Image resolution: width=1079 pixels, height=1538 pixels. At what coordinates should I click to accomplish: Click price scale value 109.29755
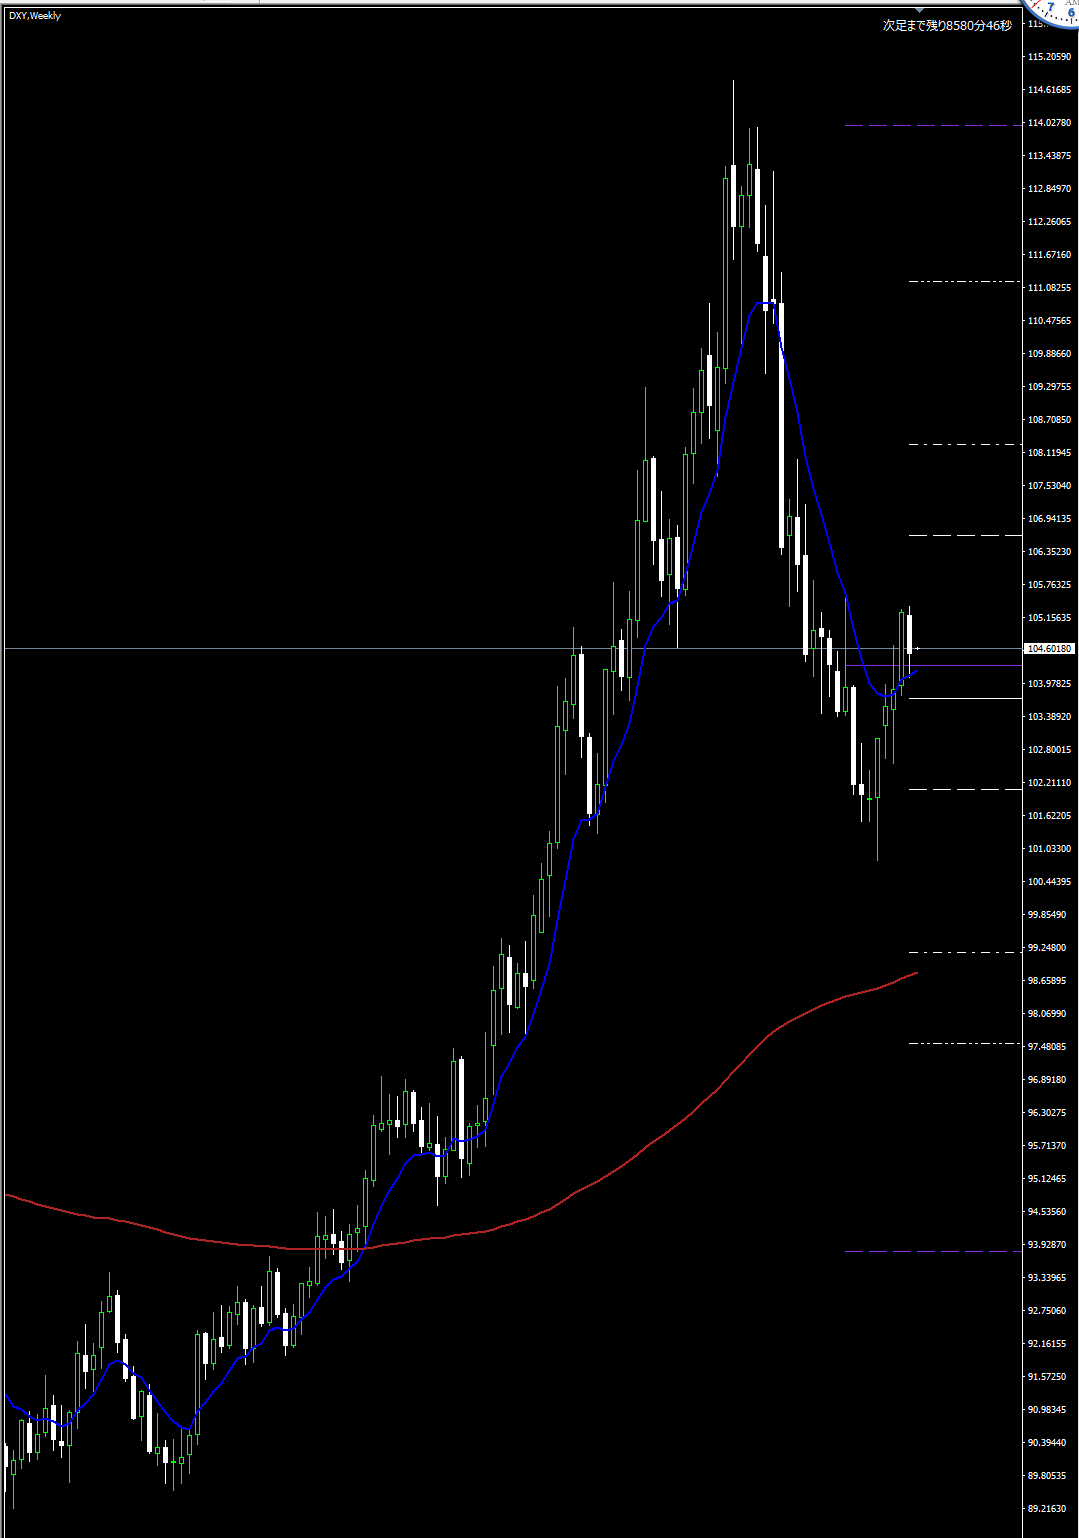click(x=1049, y=387)
